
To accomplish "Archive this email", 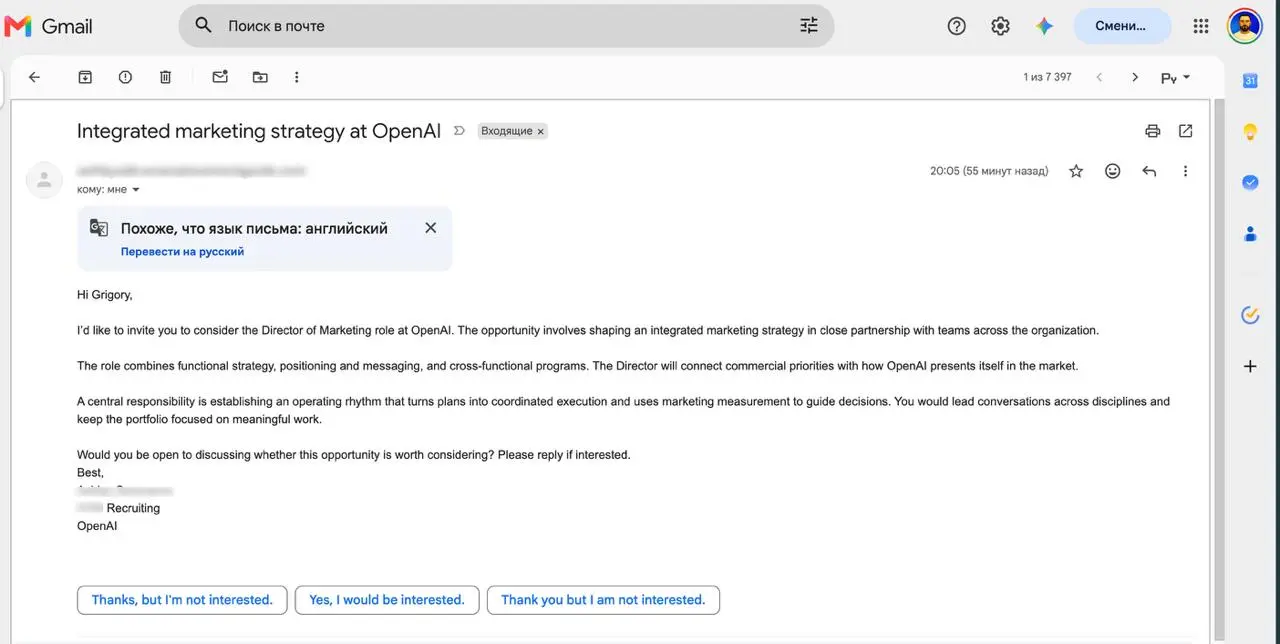I will (x=85, y=77).
